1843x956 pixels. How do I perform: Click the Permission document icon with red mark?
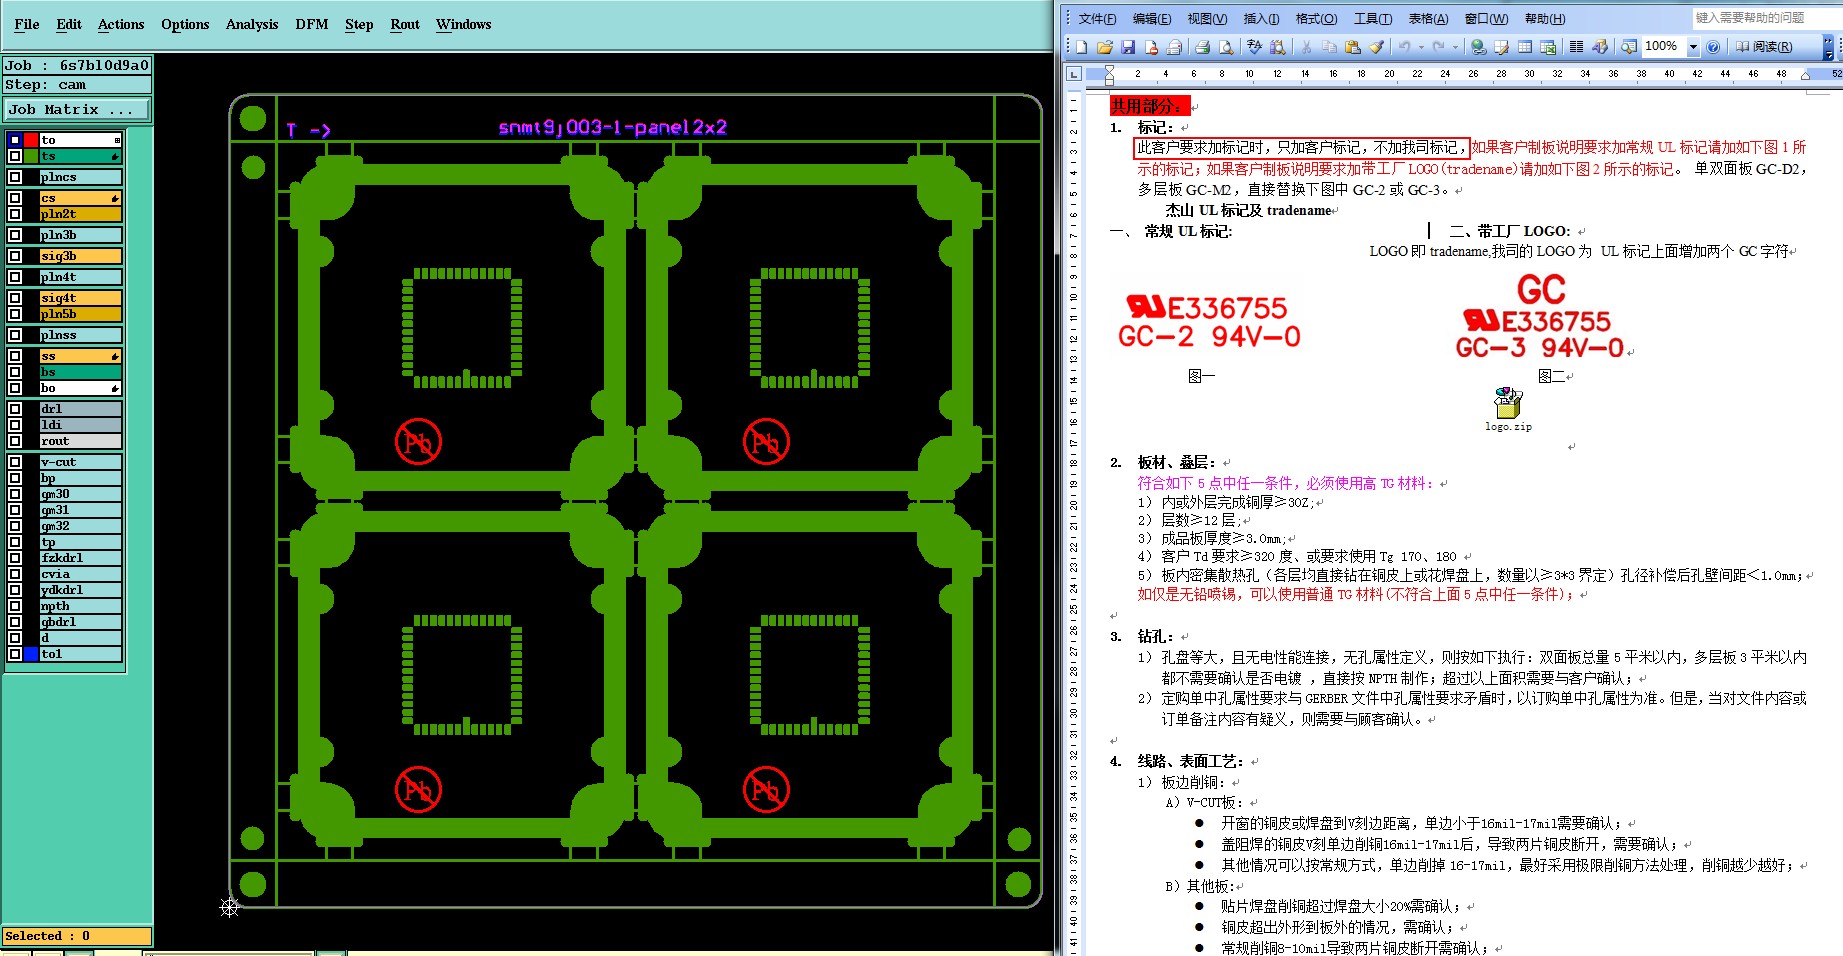point(1151,47)
